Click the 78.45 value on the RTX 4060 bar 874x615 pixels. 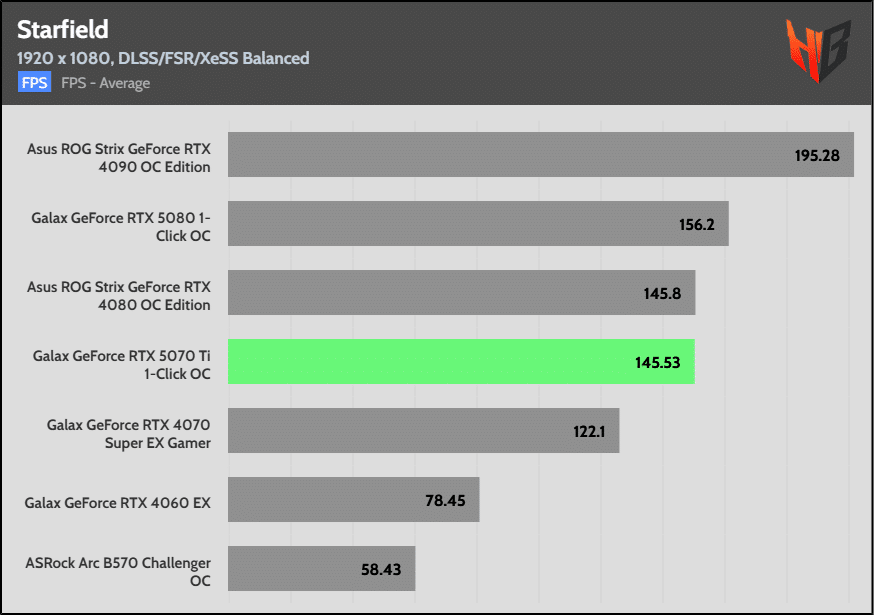click(x=445, y=501)
